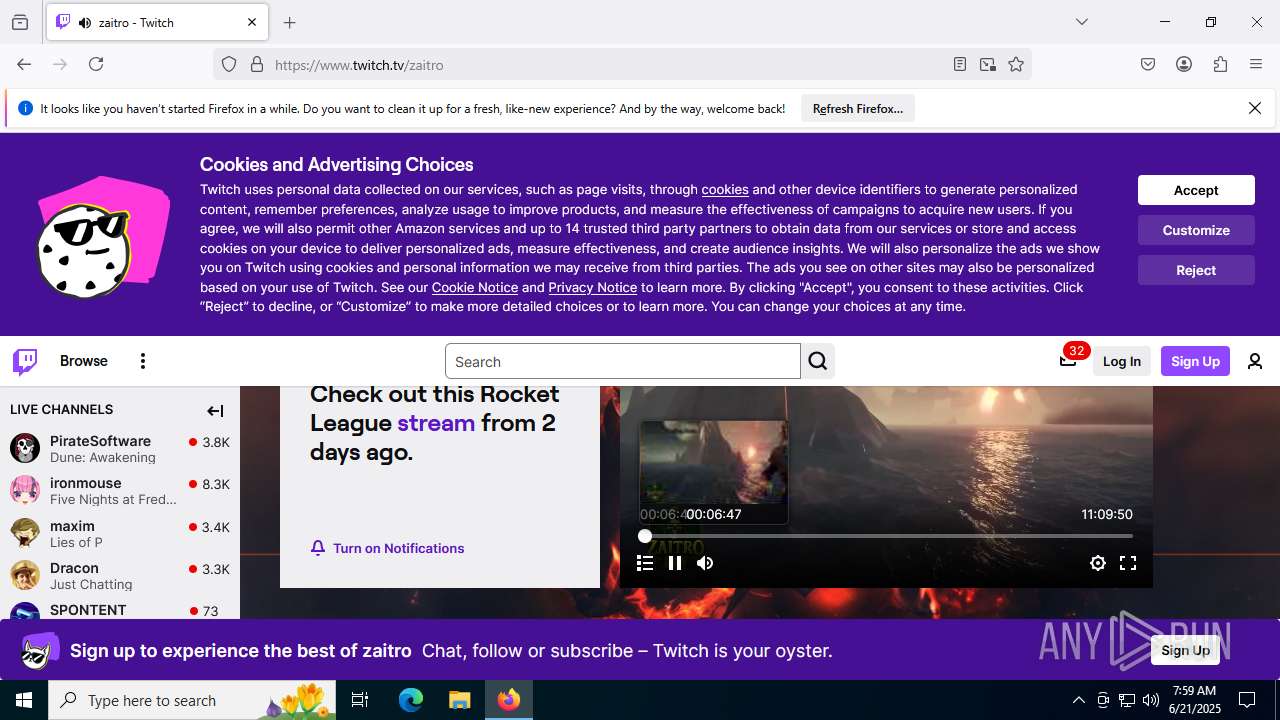Image resolution: width=1280 pixels, height=720 pixels.
Task: Click Refresh Firefox button
Action: click(x=858, y=108)
